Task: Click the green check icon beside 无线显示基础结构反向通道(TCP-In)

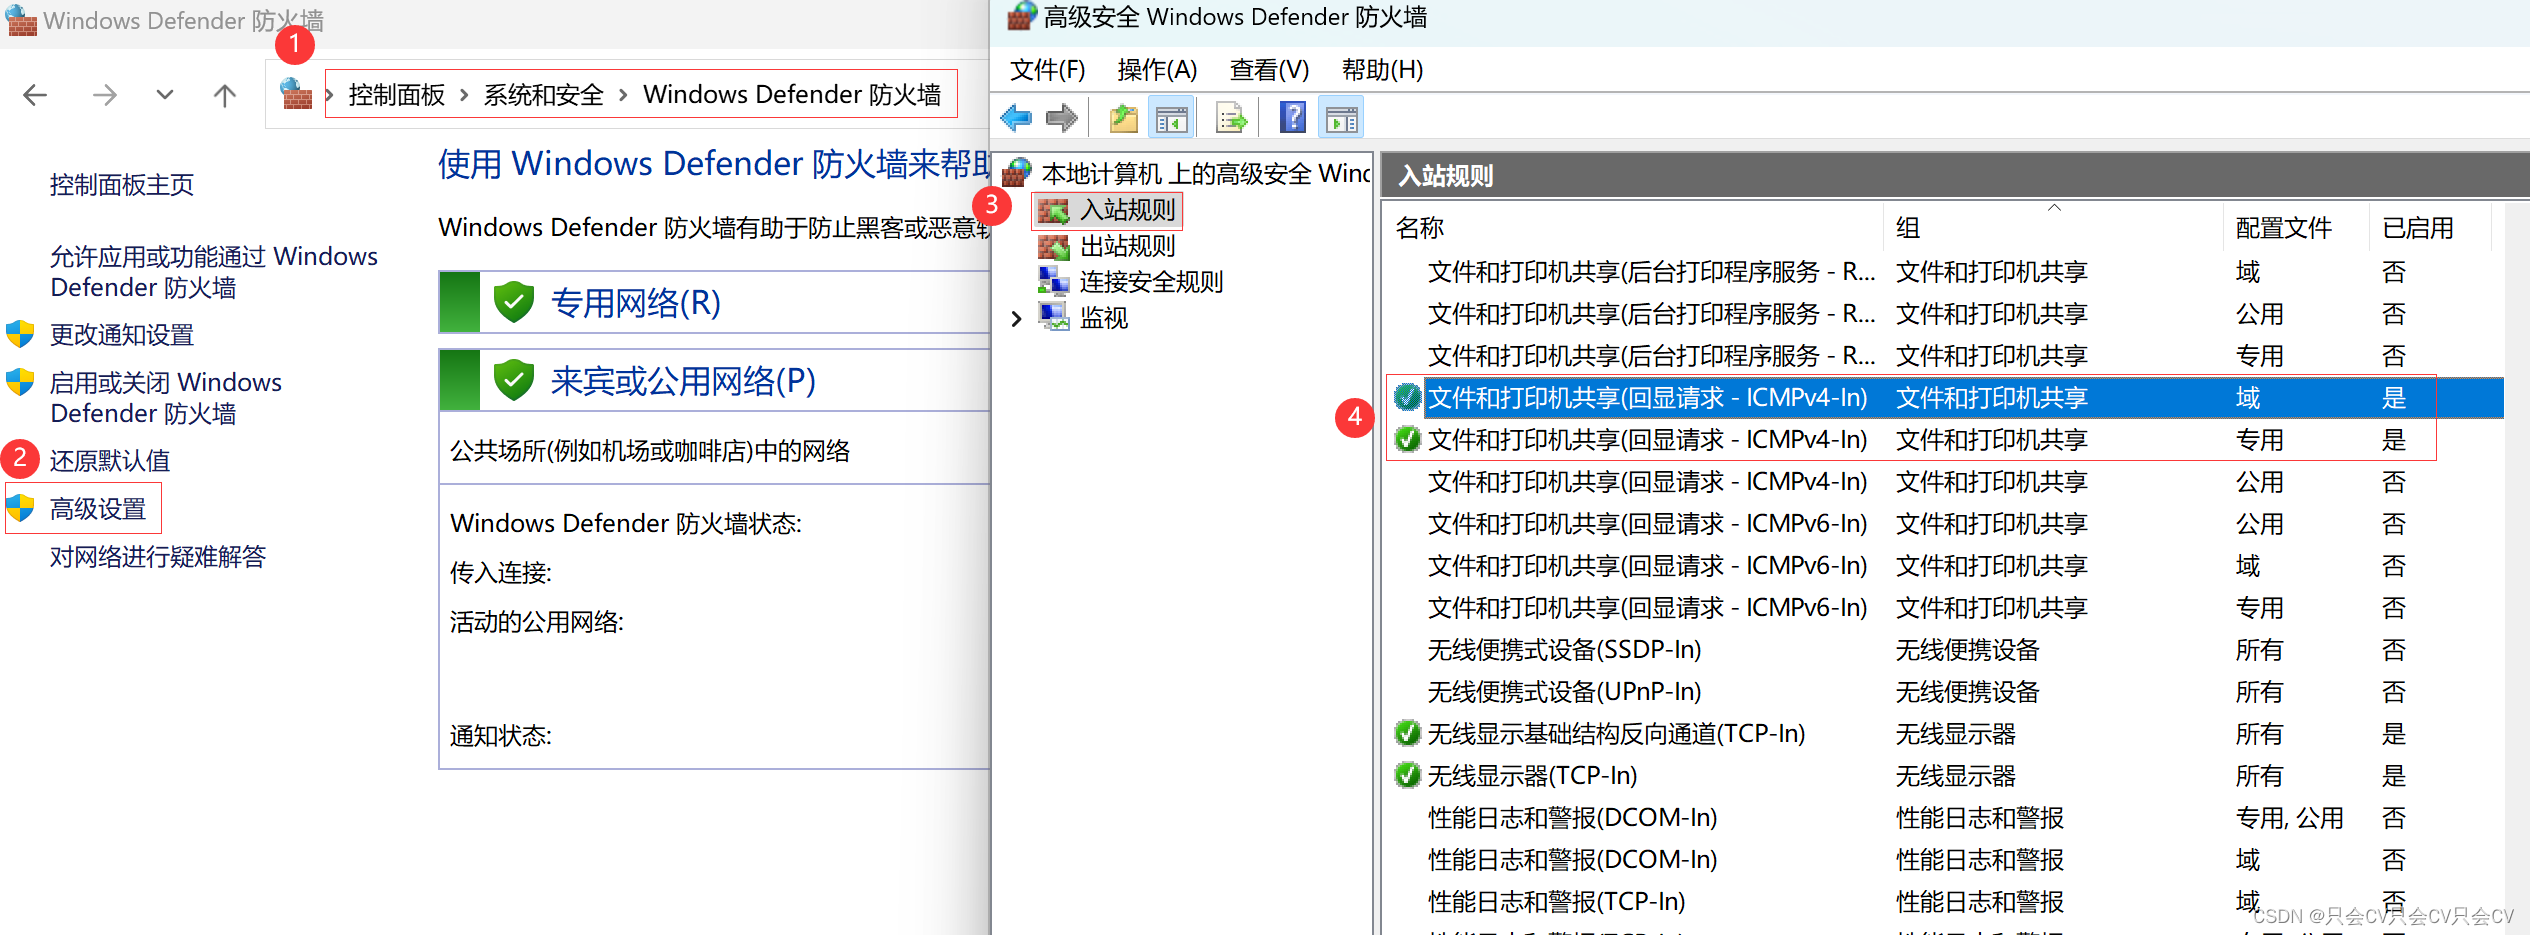Action: coord(1408,733)
